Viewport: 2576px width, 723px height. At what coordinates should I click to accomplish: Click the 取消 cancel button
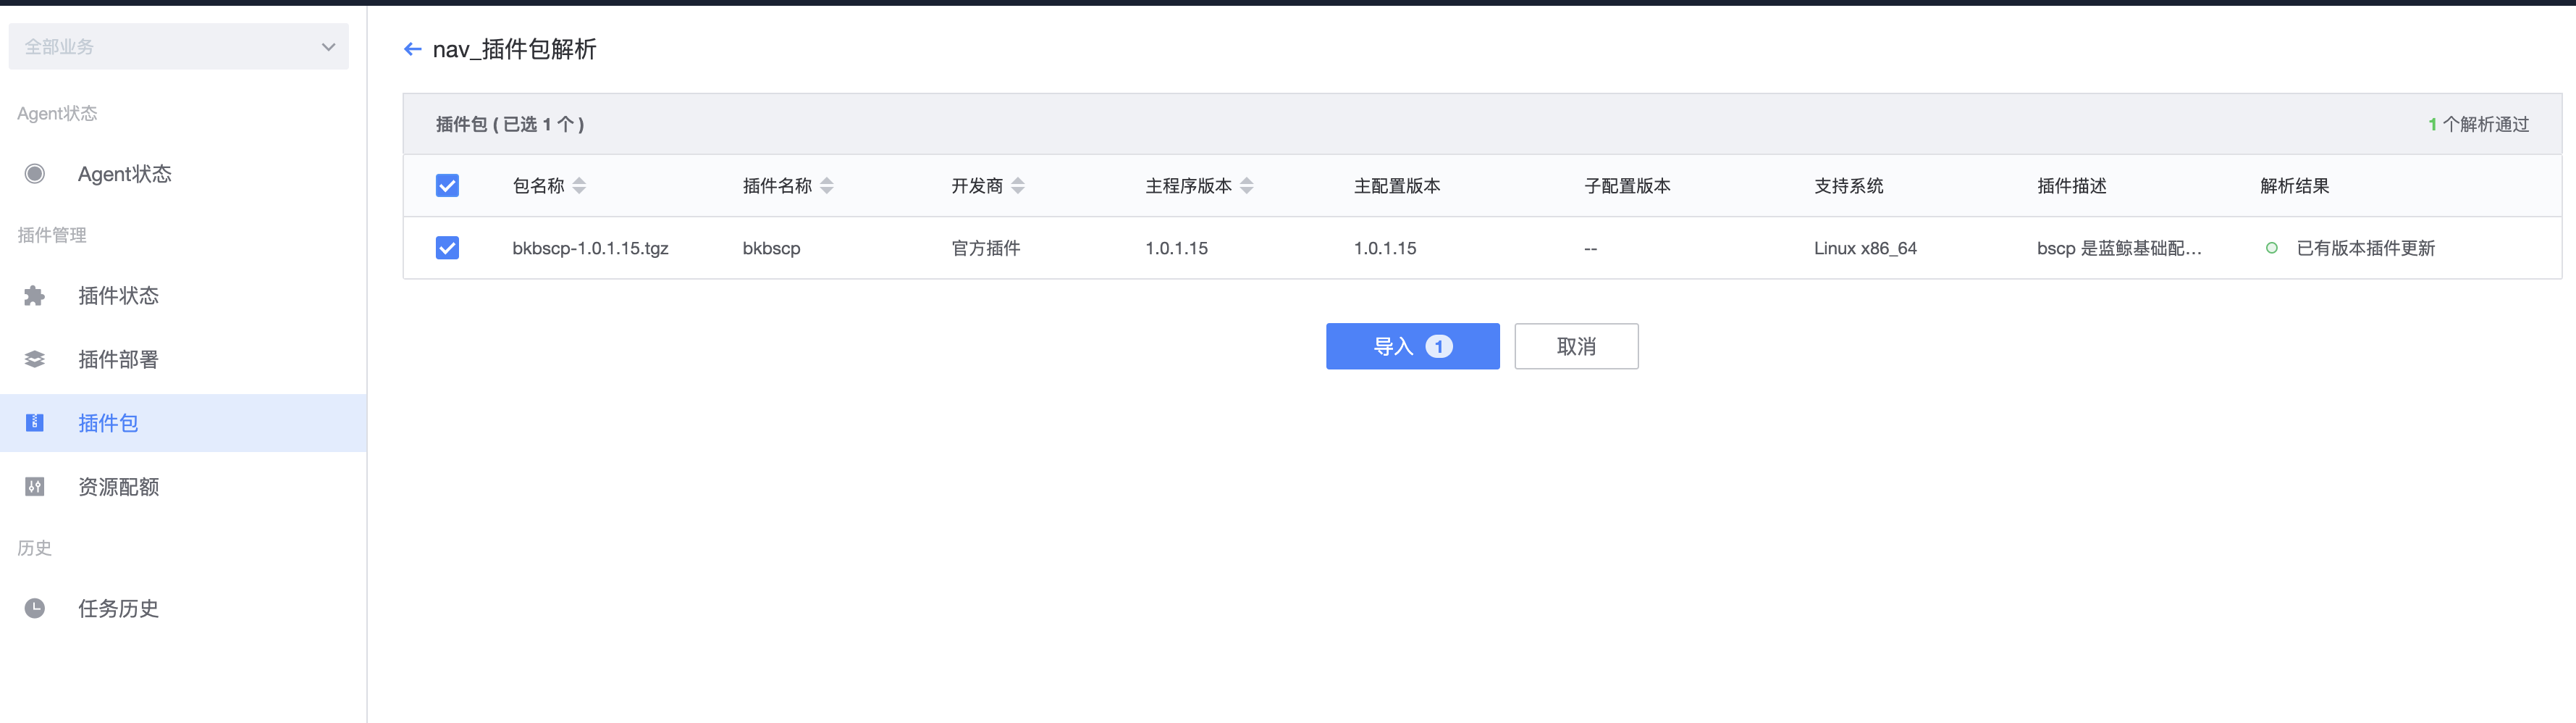[x=1576, y=346]
